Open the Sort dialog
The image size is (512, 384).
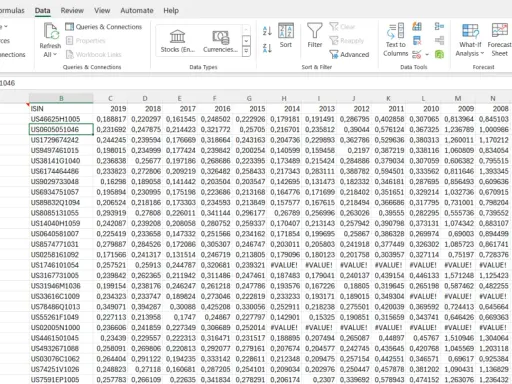pos(286,35)
